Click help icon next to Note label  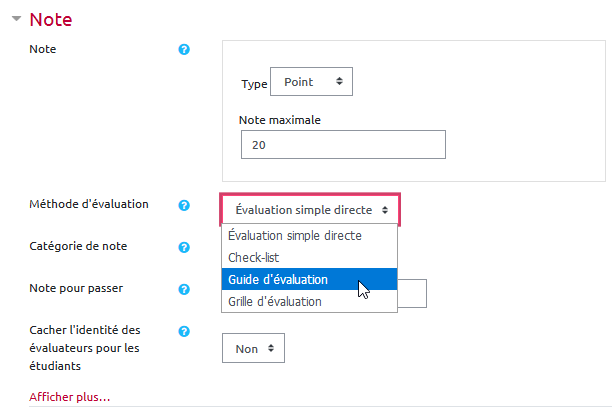pyautogui.click(x=184, y=49)
